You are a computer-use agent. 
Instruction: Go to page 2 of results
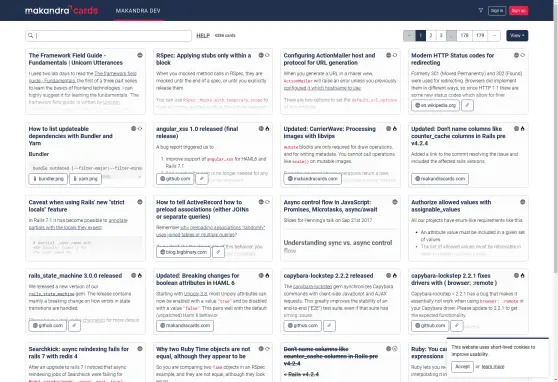pos(431,36)
